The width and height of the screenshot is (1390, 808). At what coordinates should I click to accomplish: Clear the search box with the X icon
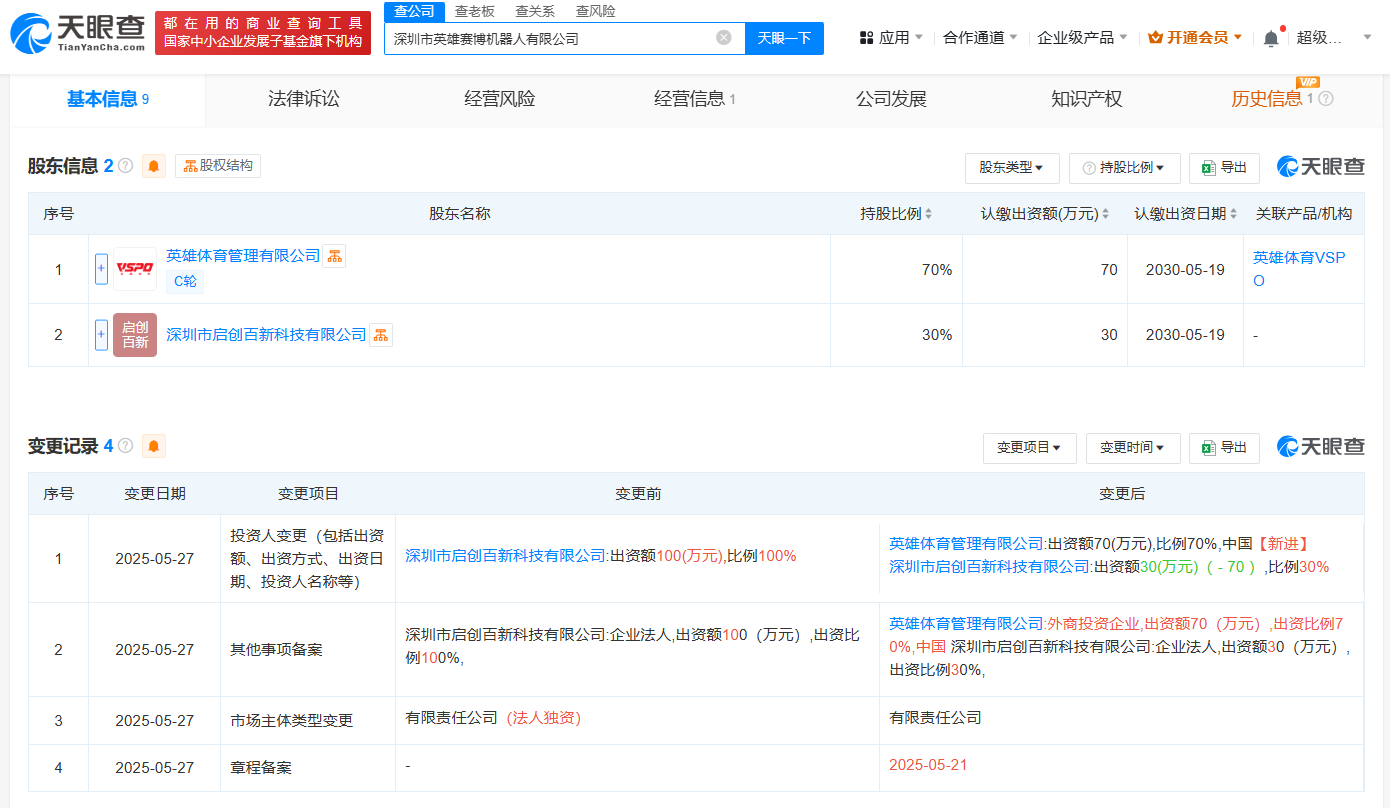click(724, 38)
